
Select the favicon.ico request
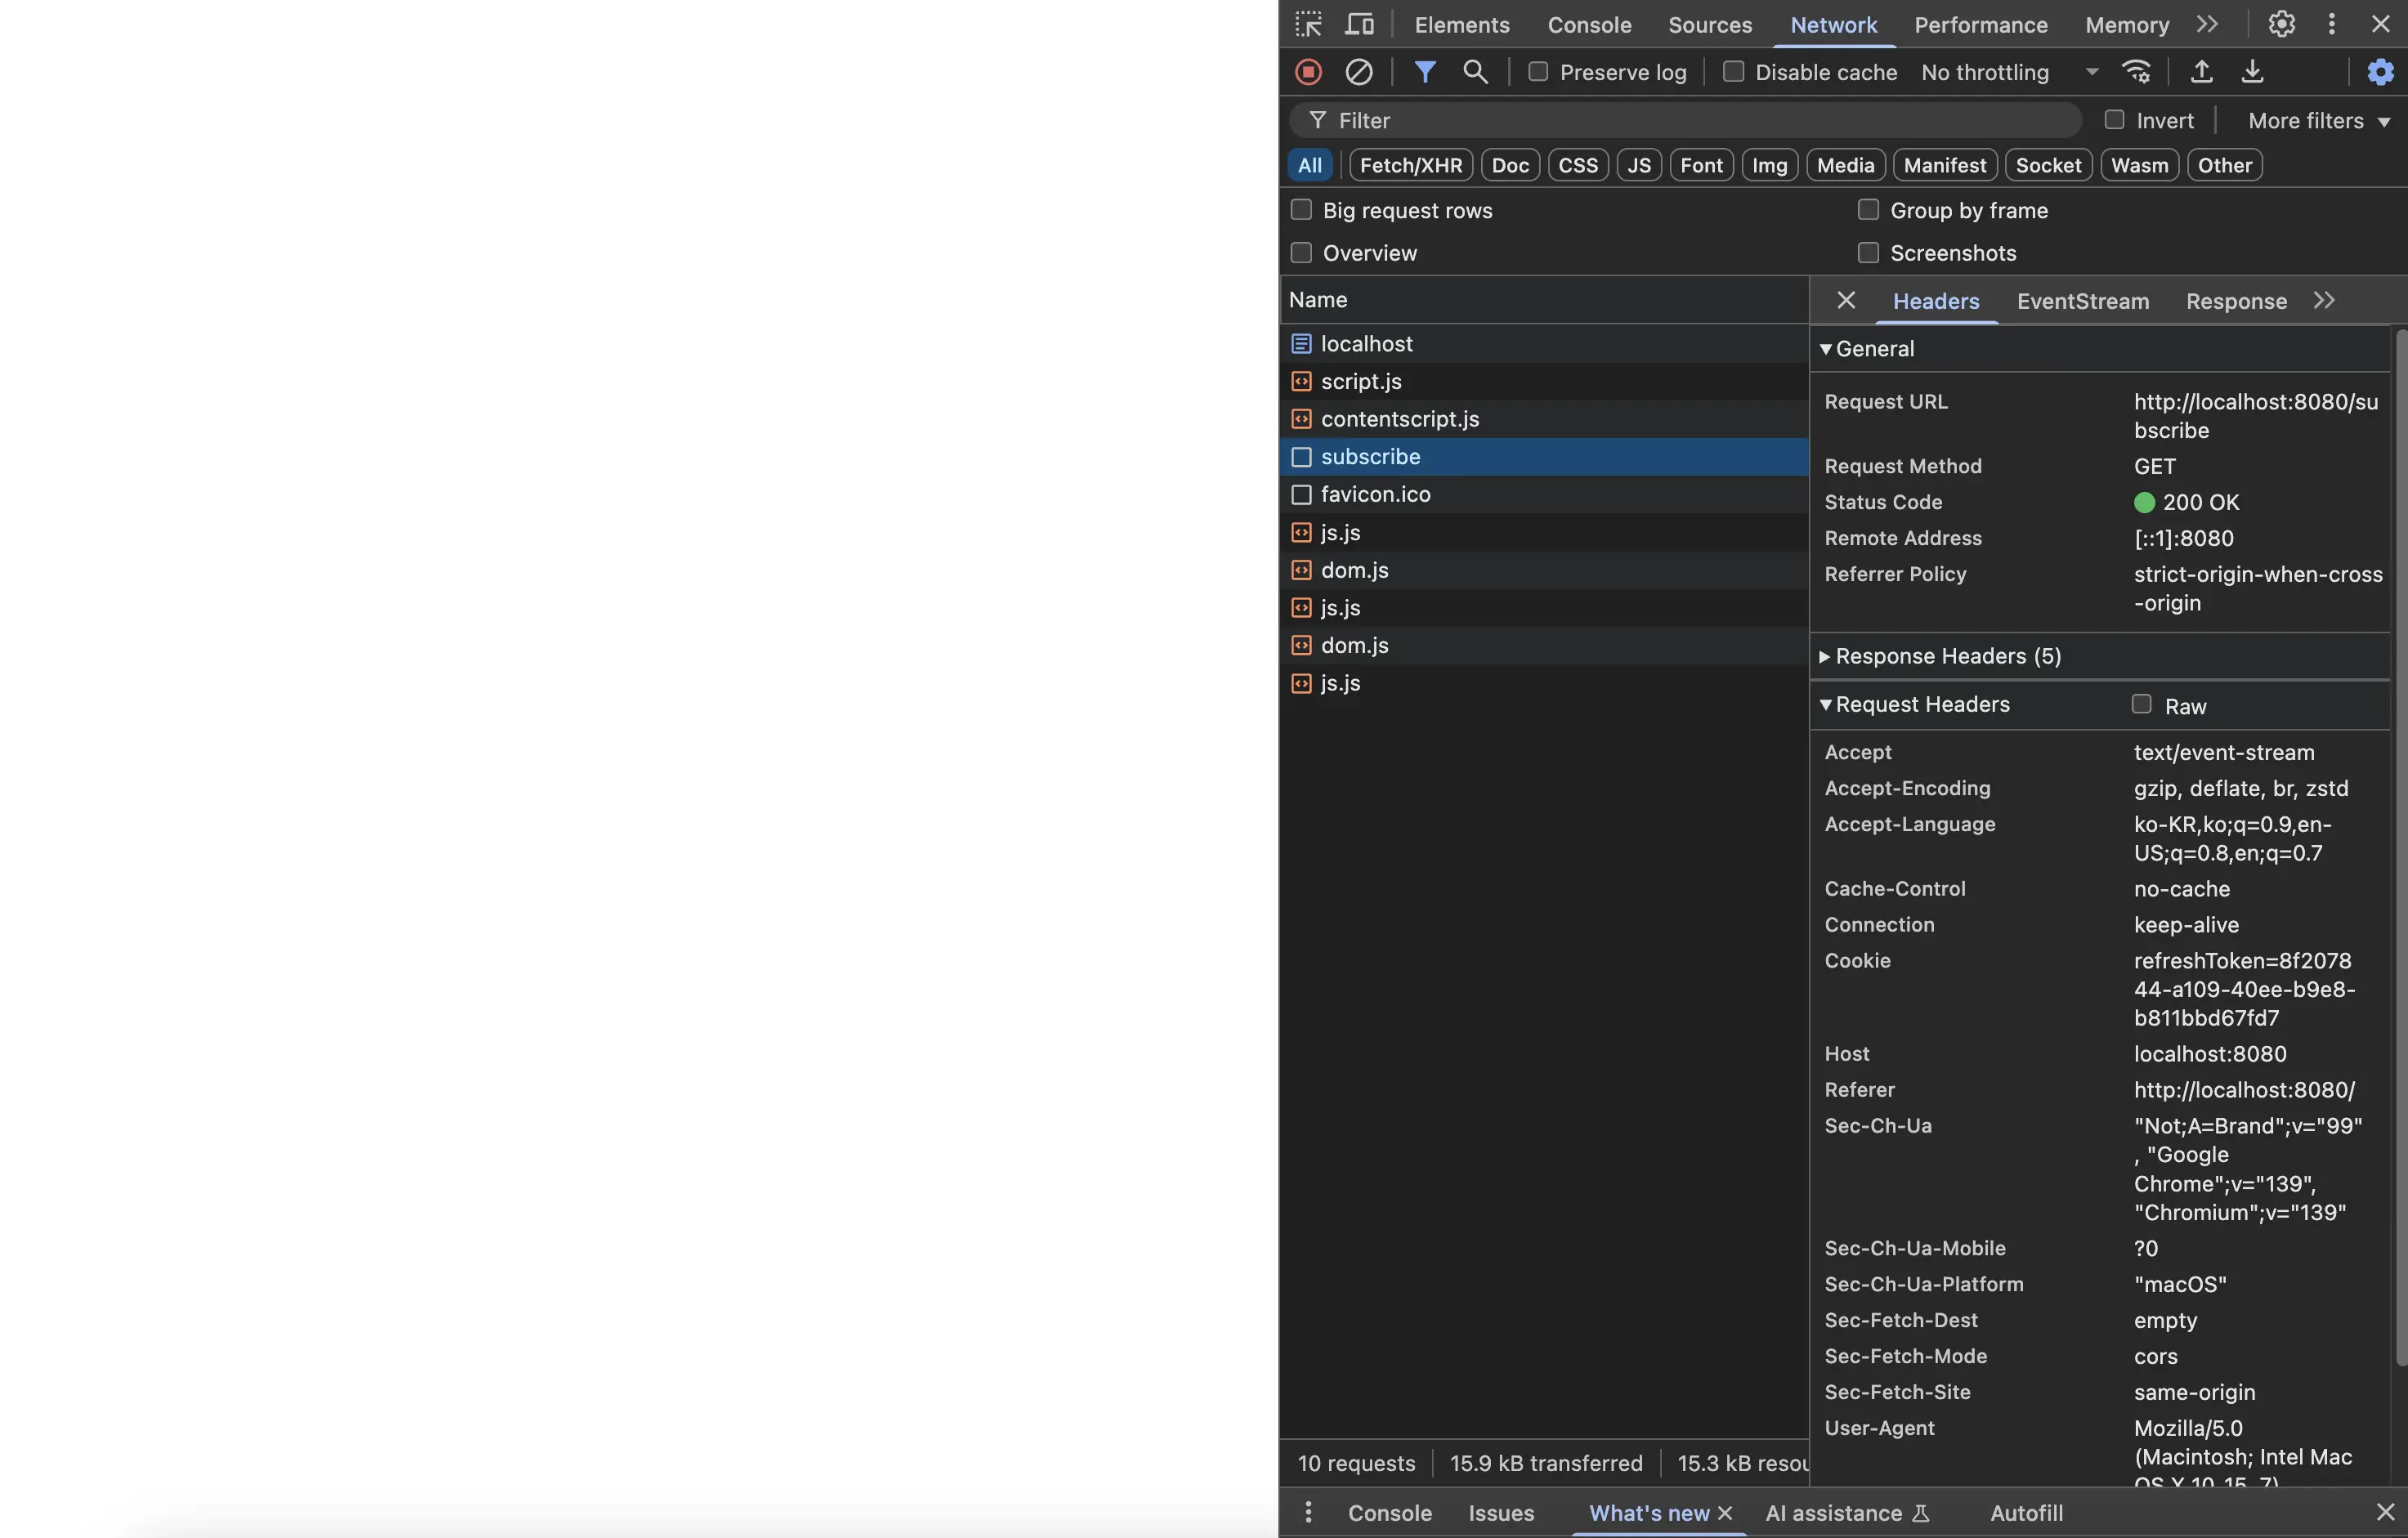(1375, 494)
